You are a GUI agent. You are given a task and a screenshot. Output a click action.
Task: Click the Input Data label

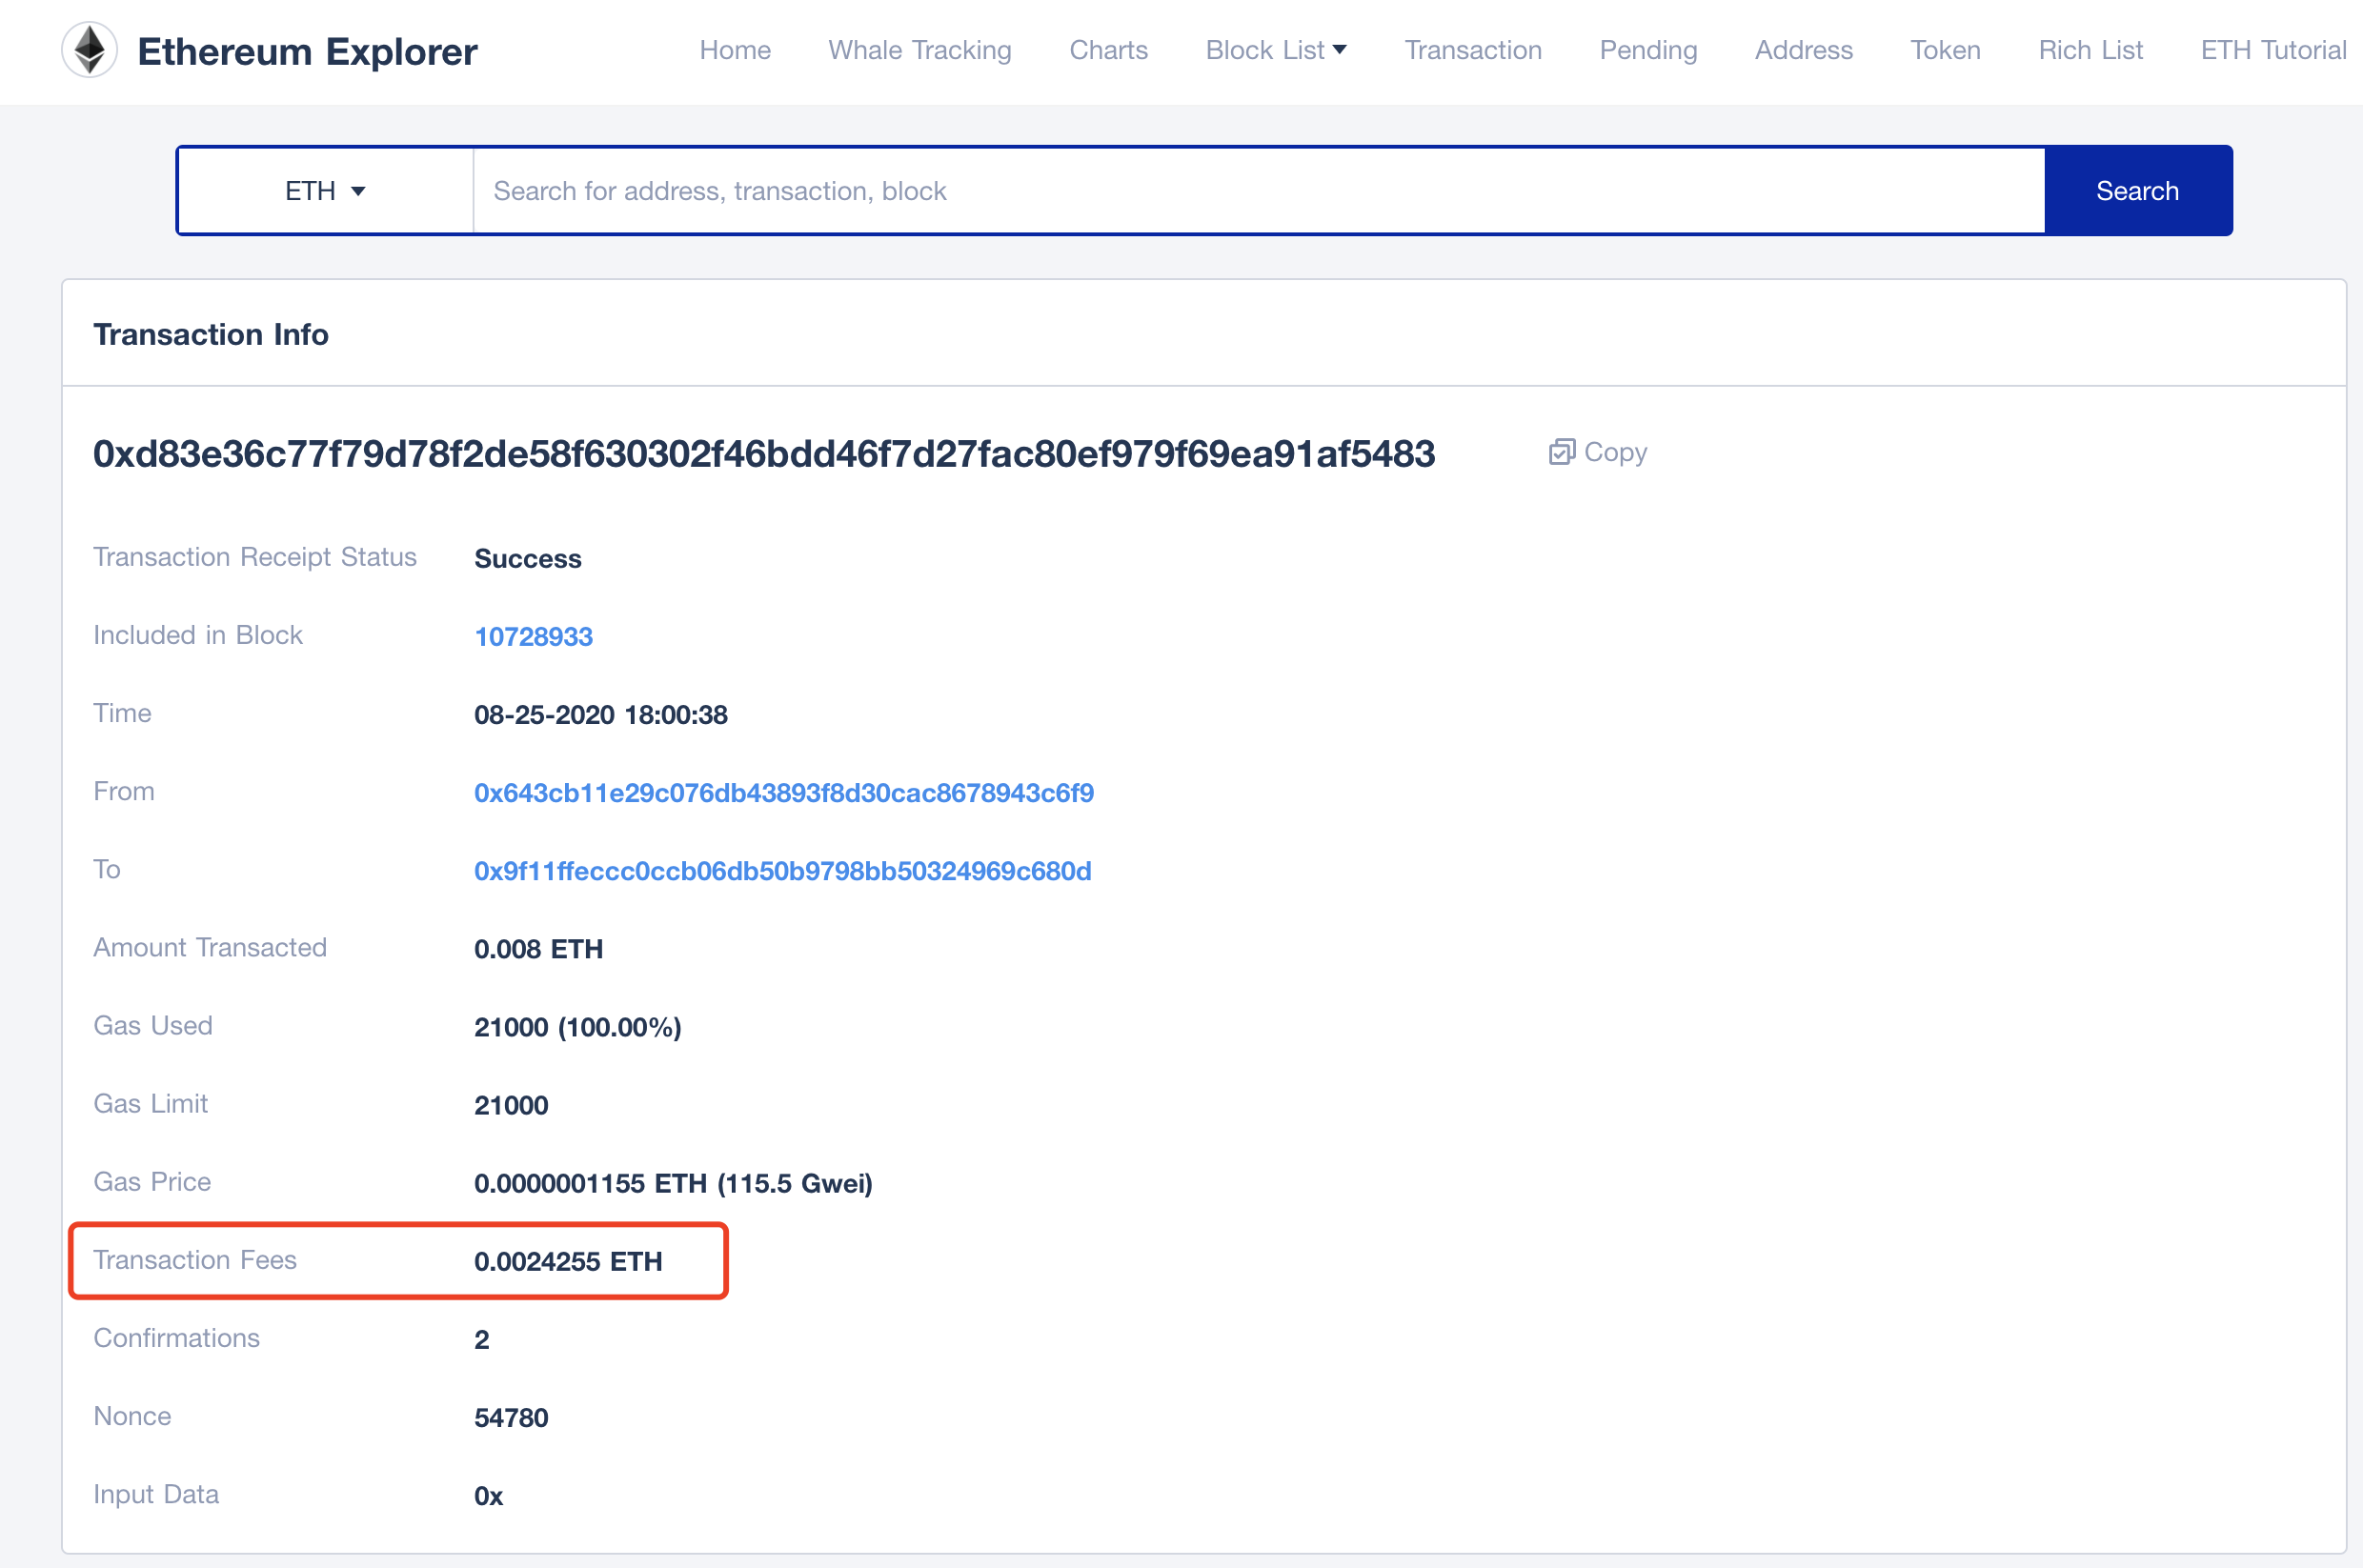click(x=156, y=1494)
